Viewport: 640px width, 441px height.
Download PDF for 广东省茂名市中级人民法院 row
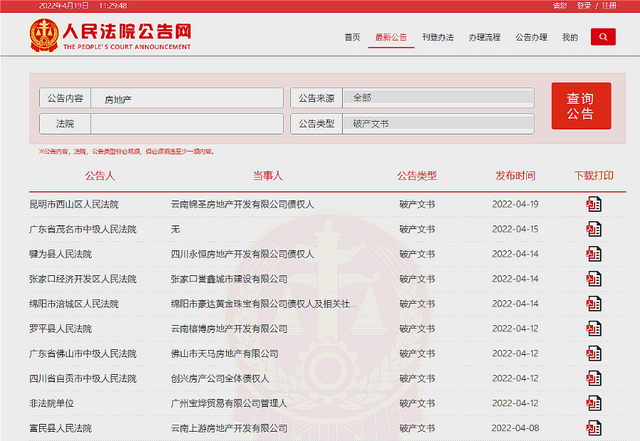[594, 229]
